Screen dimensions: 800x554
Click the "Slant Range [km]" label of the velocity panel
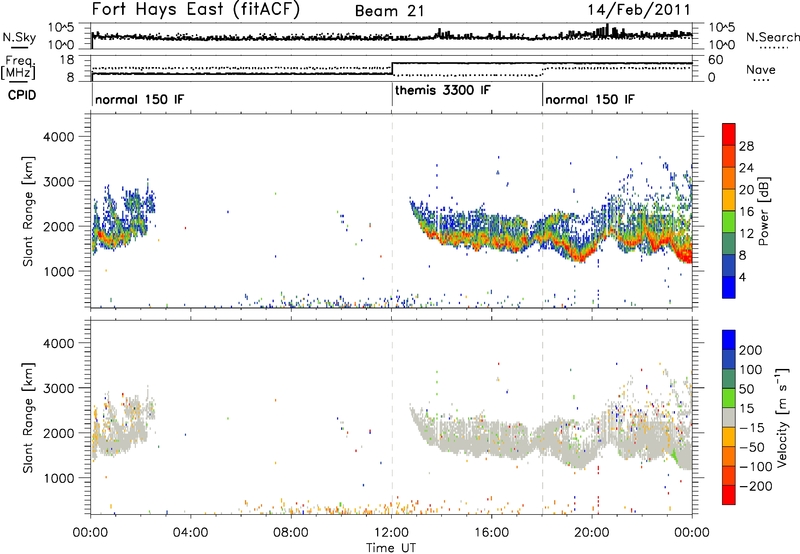click(x=28, y=417)
